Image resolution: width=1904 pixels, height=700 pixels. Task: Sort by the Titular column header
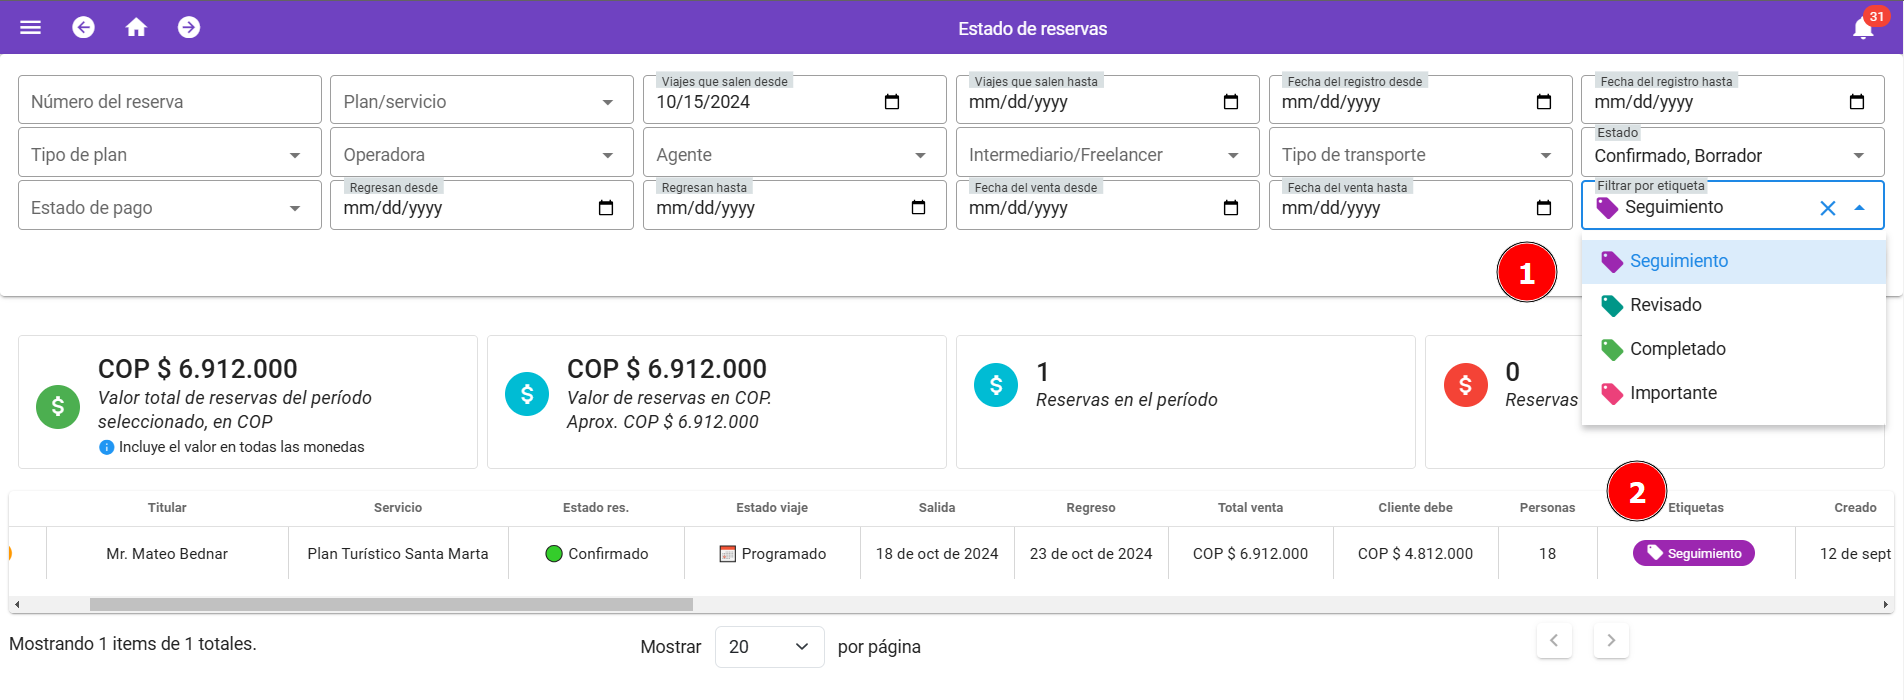point(167,508)
